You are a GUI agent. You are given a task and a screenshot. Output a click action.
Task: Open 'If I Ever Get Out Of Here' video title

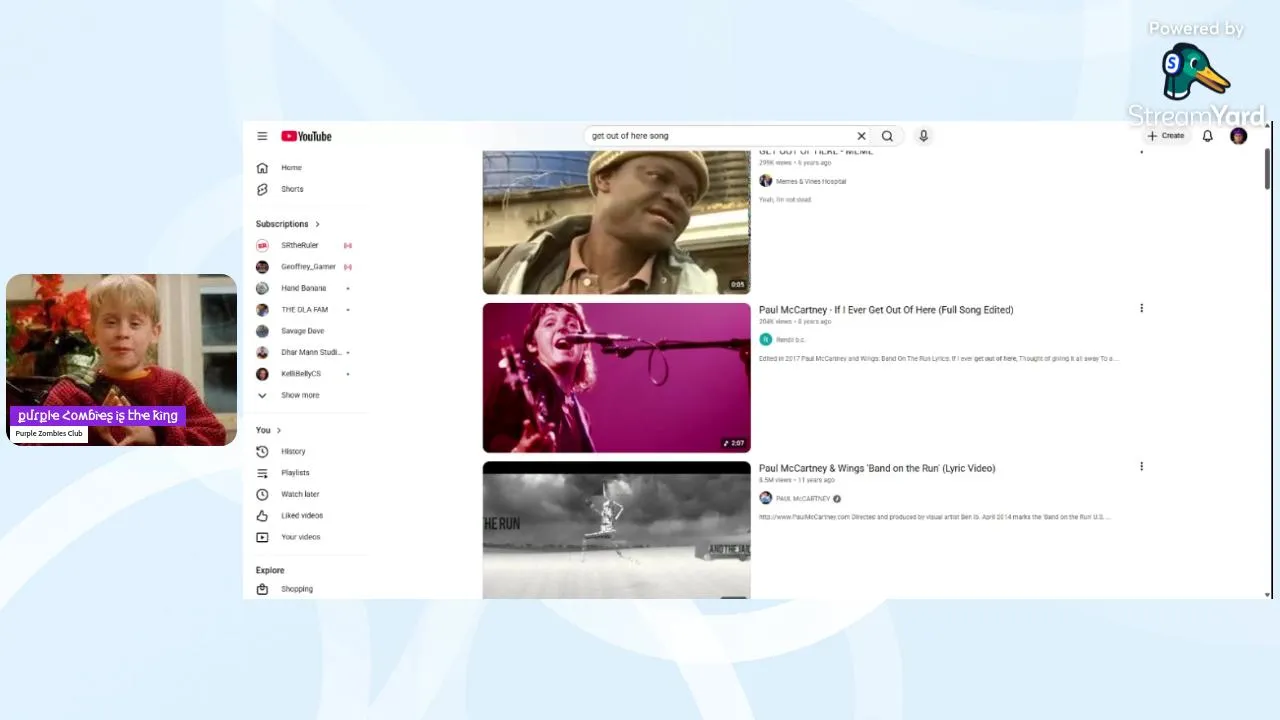pyautogui.click(x=886, y=310)
